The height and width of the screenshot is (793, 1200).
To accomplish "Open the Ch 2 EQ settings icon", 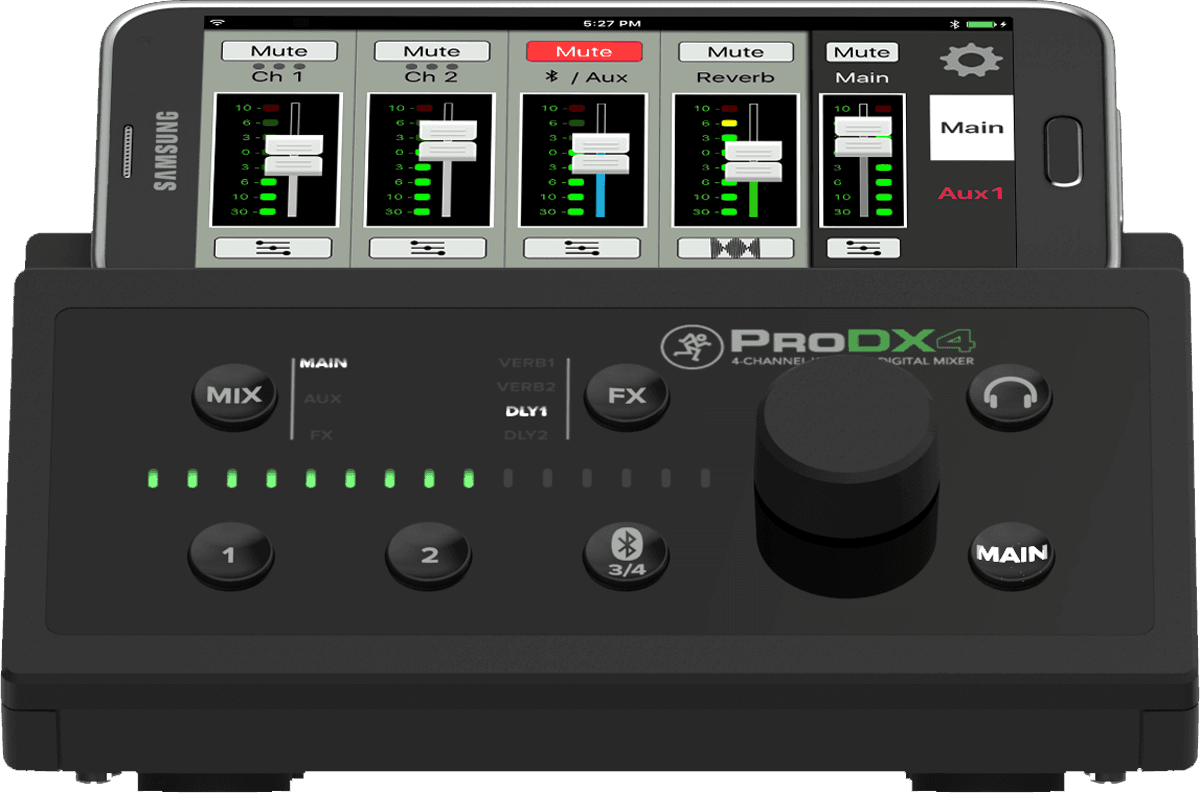I will [x=428, y=246].
